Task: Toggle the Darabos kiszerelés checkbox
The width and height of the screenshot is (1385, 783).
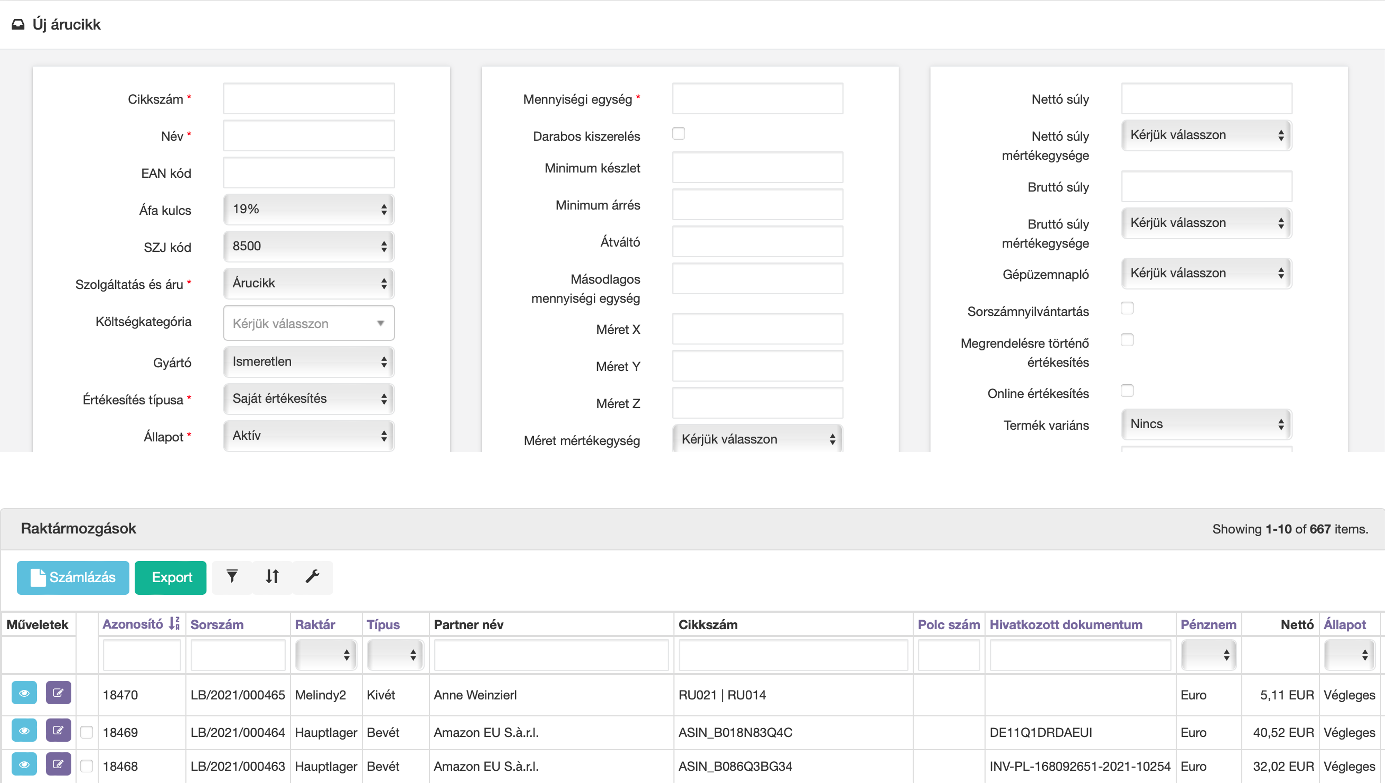Action: click(x=679, y=133)
